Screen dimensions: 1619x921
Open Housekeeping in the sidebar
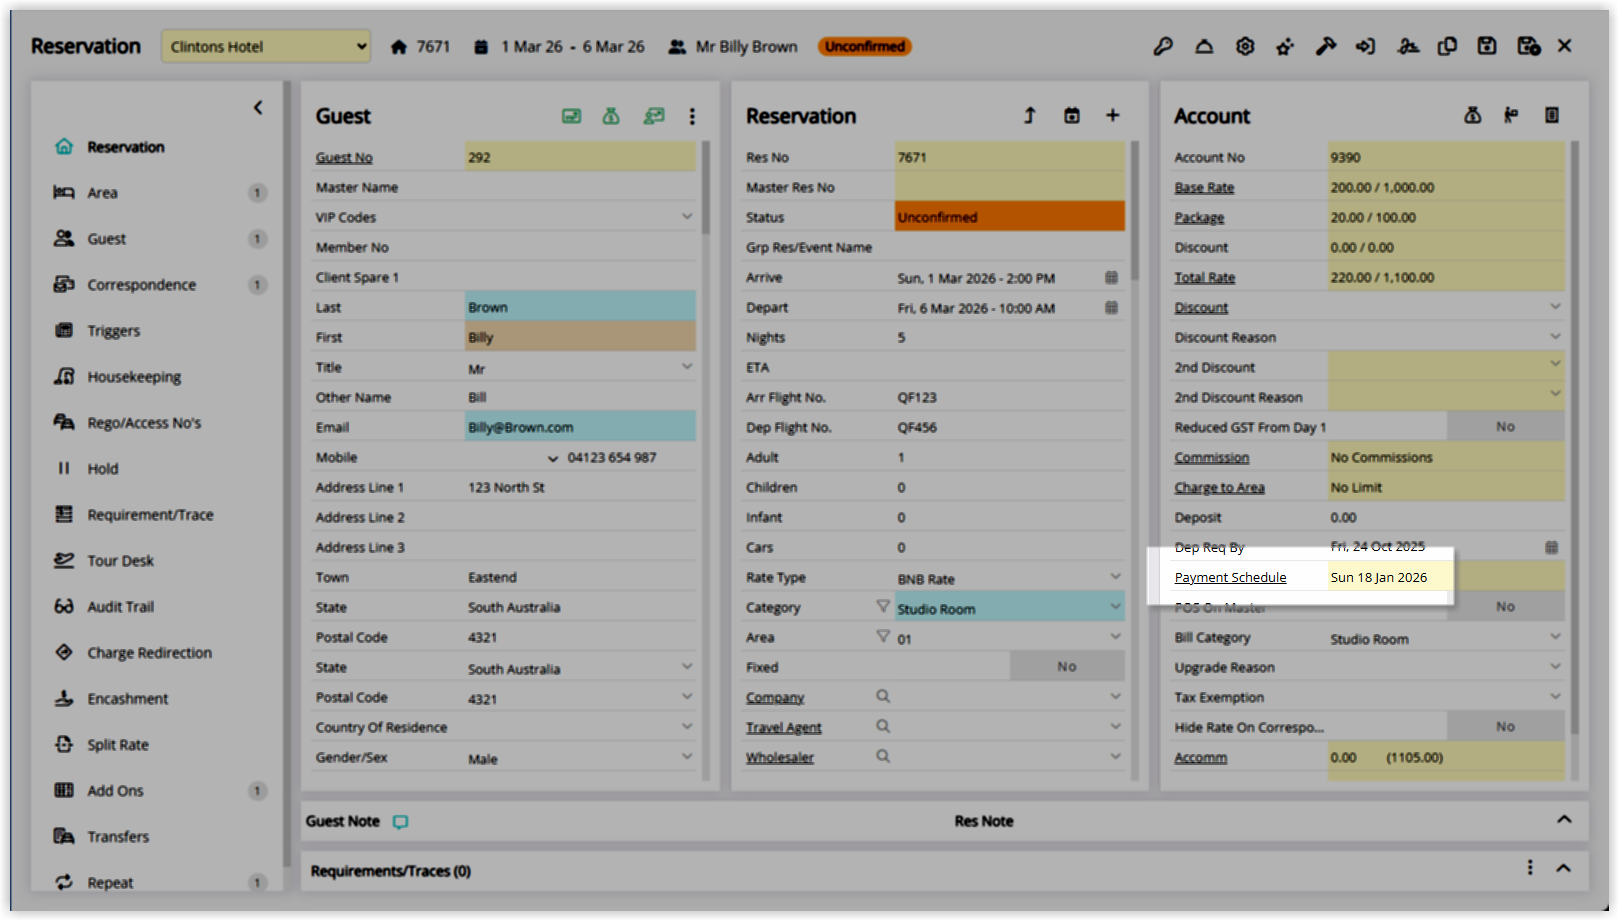(134, 377)
